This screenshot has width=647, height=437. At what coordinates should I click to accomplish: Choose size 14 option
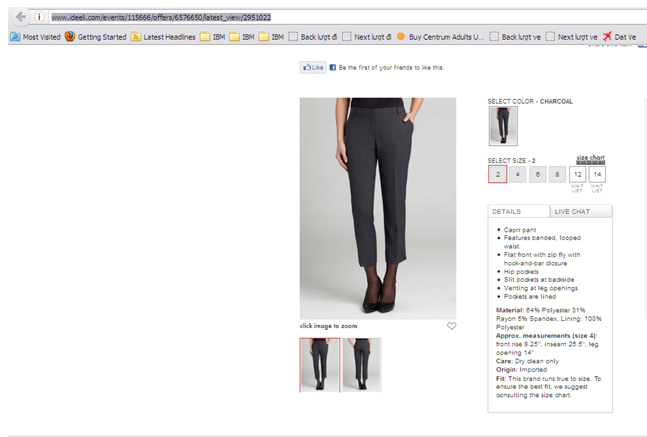(x=597, y=174)
